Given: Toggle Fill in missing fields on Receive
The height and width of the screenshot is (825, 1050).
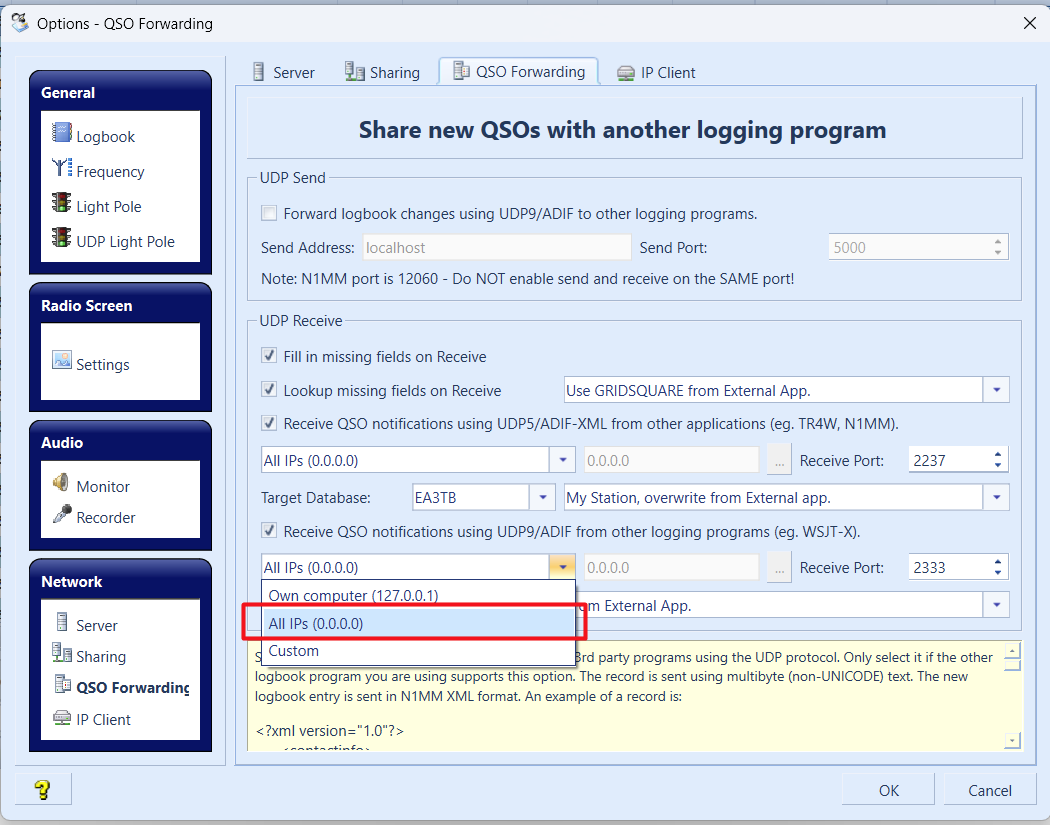Looking at the screenshot, I should point(269,356).
